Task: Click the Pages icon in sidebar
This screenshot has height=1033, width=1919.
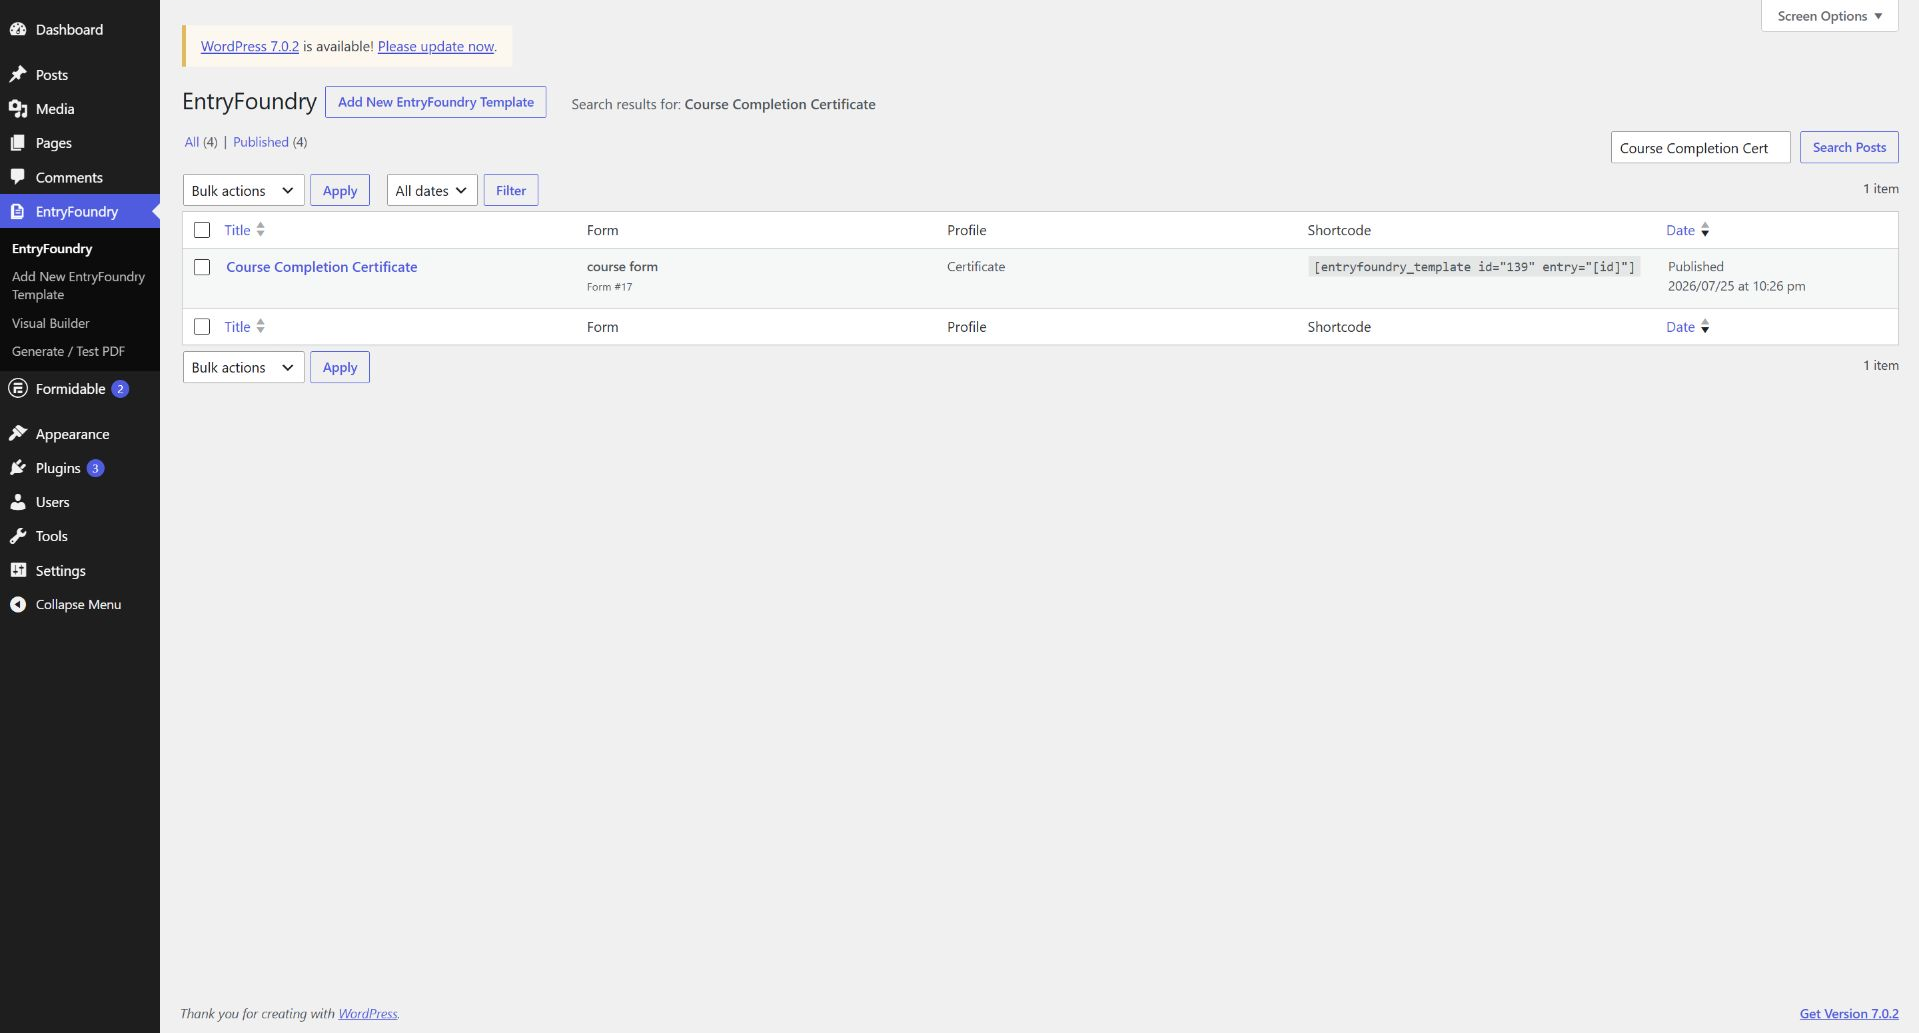Action: (18, 143)
